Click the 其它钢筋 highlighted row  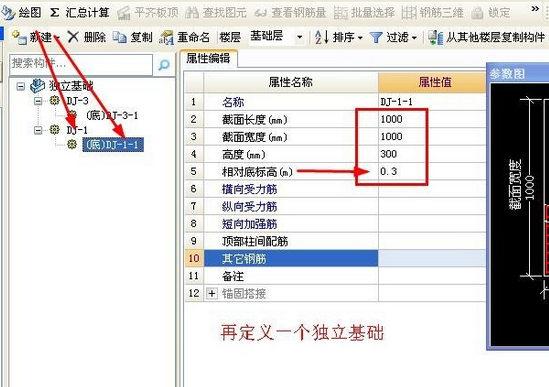click(335, 258)
